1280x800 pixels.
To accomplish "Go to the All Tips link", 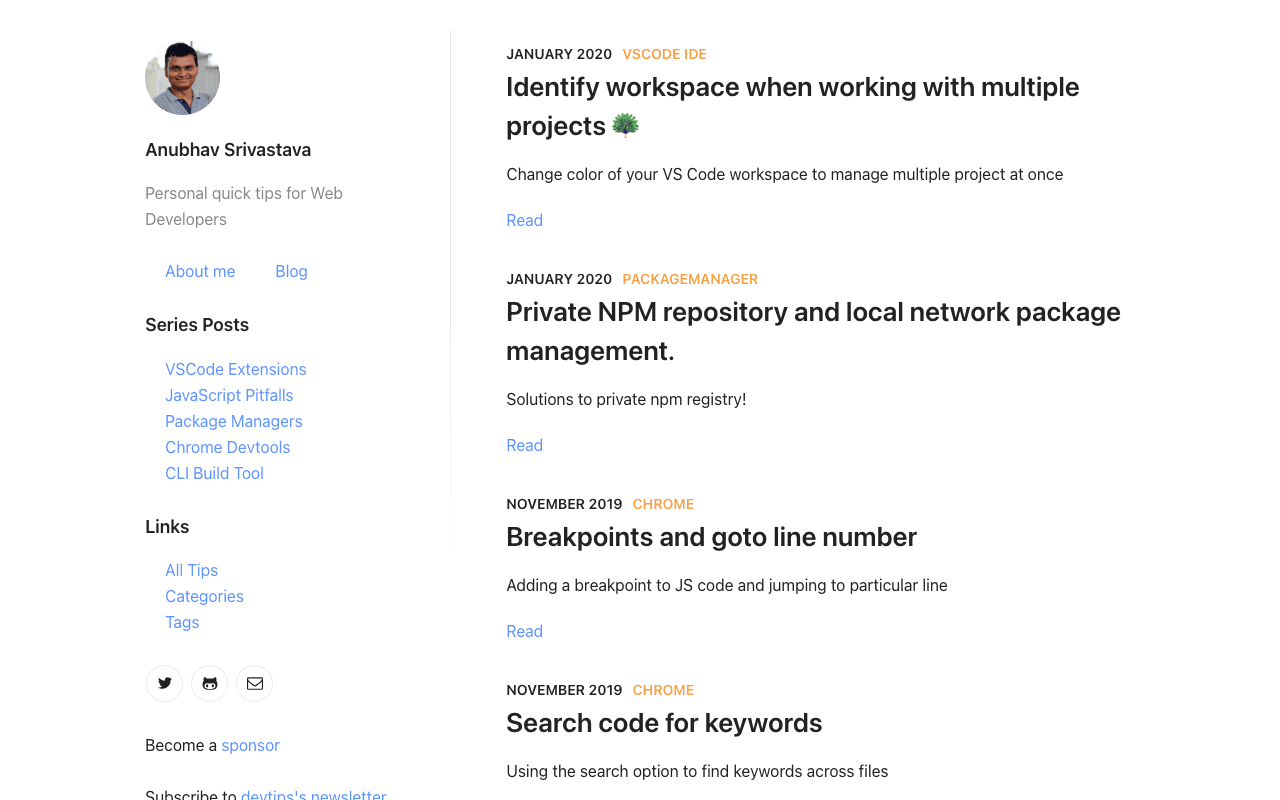I will coord(191,570).
